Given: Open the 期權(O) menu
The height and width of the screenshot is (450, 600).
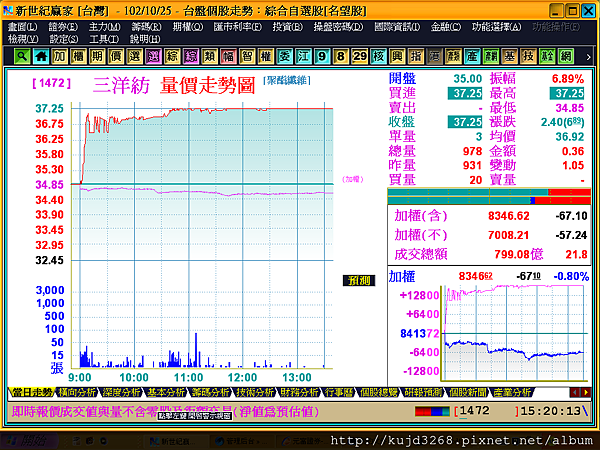Looking at the screenshot, I should click(188, 27).
